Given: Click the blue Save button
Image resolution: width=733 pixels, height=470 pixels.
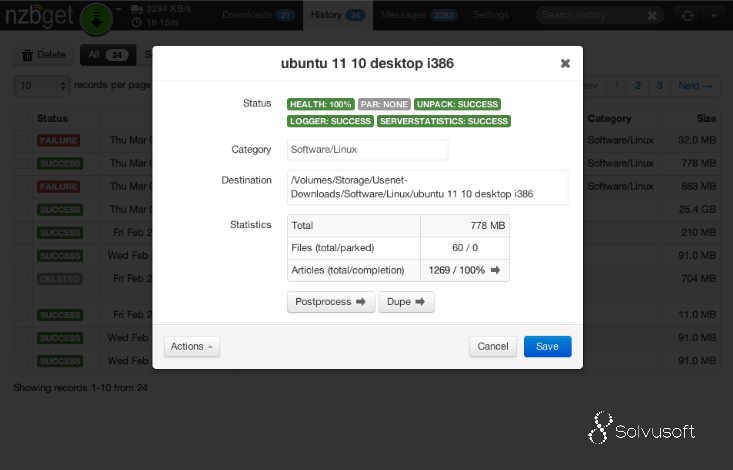Looking at the screenshot, I should tap(547, 347).
